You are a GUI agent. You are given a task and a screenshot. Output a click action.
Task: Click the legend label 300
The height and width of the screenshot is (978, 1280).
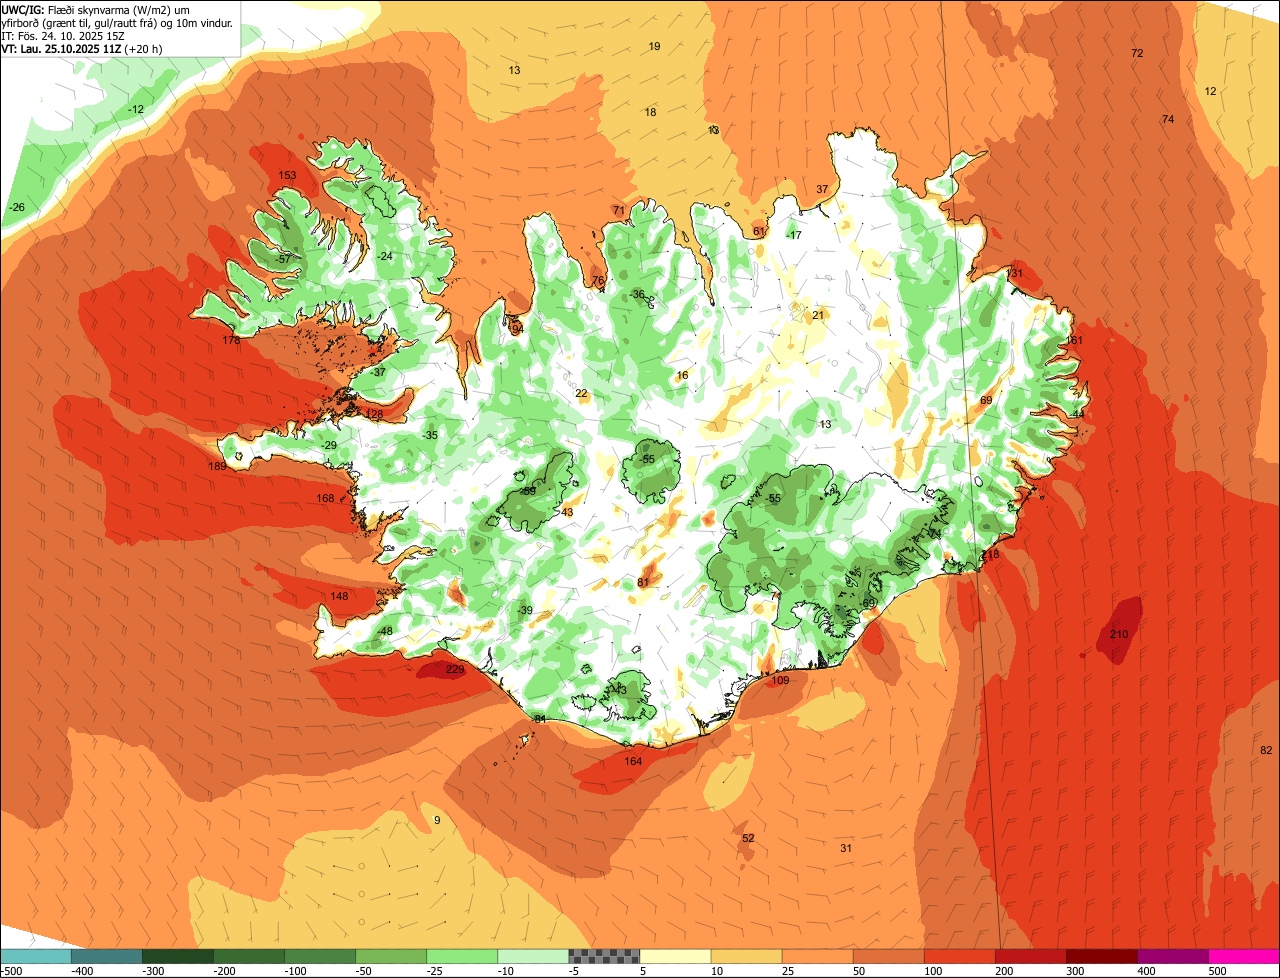[x=1075, y=971]
